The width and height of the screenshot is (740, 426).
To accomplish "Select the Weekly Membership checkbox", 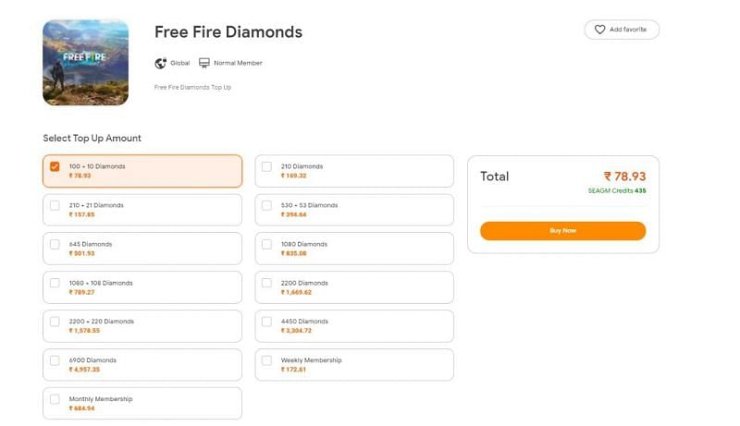I will (267, 361).
